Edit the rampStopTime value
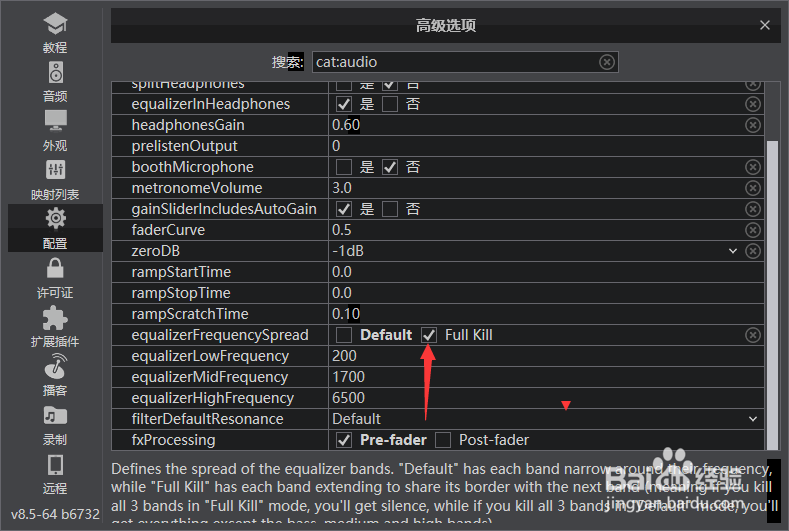Image resolution: width=789 pixels, height=531 pixels. tap(342, 293)
